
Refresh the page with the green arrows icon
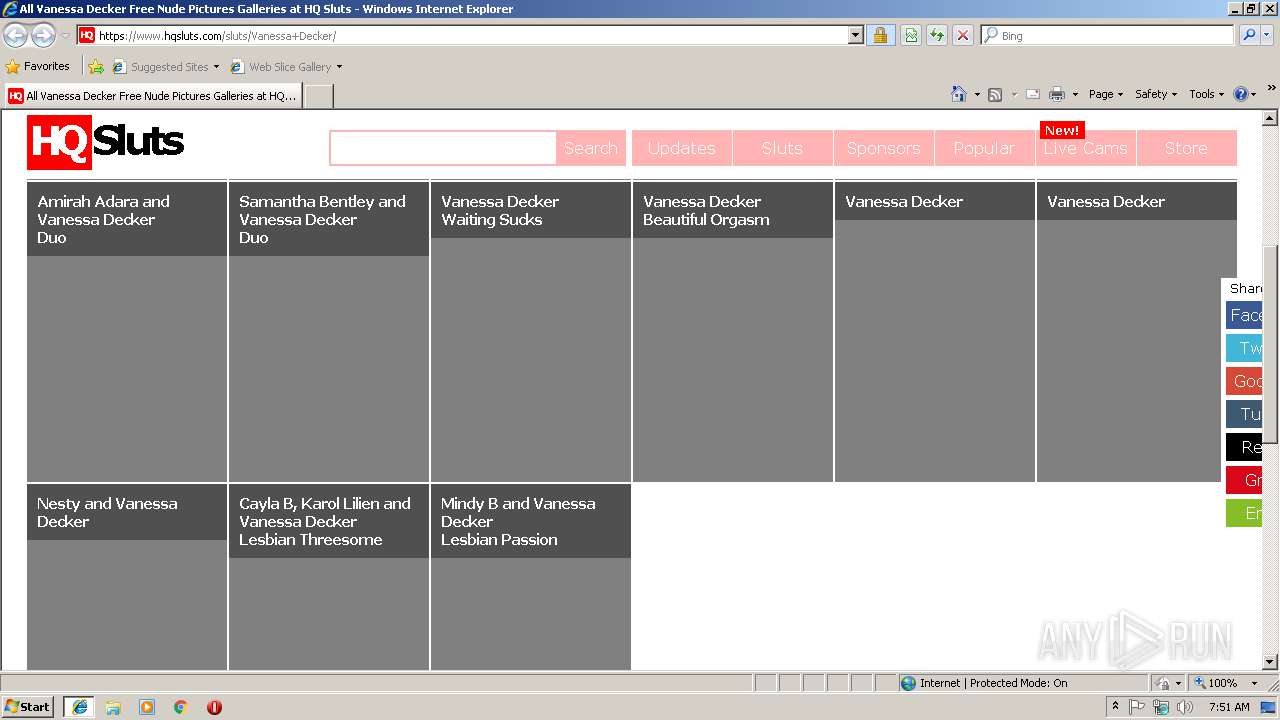[x=937, y=35]
